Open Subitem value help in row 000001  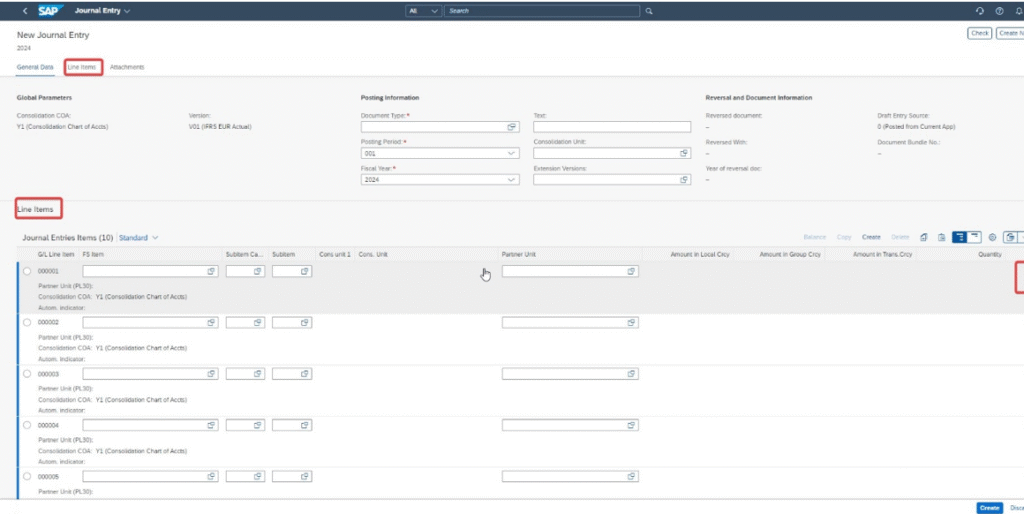305,271
